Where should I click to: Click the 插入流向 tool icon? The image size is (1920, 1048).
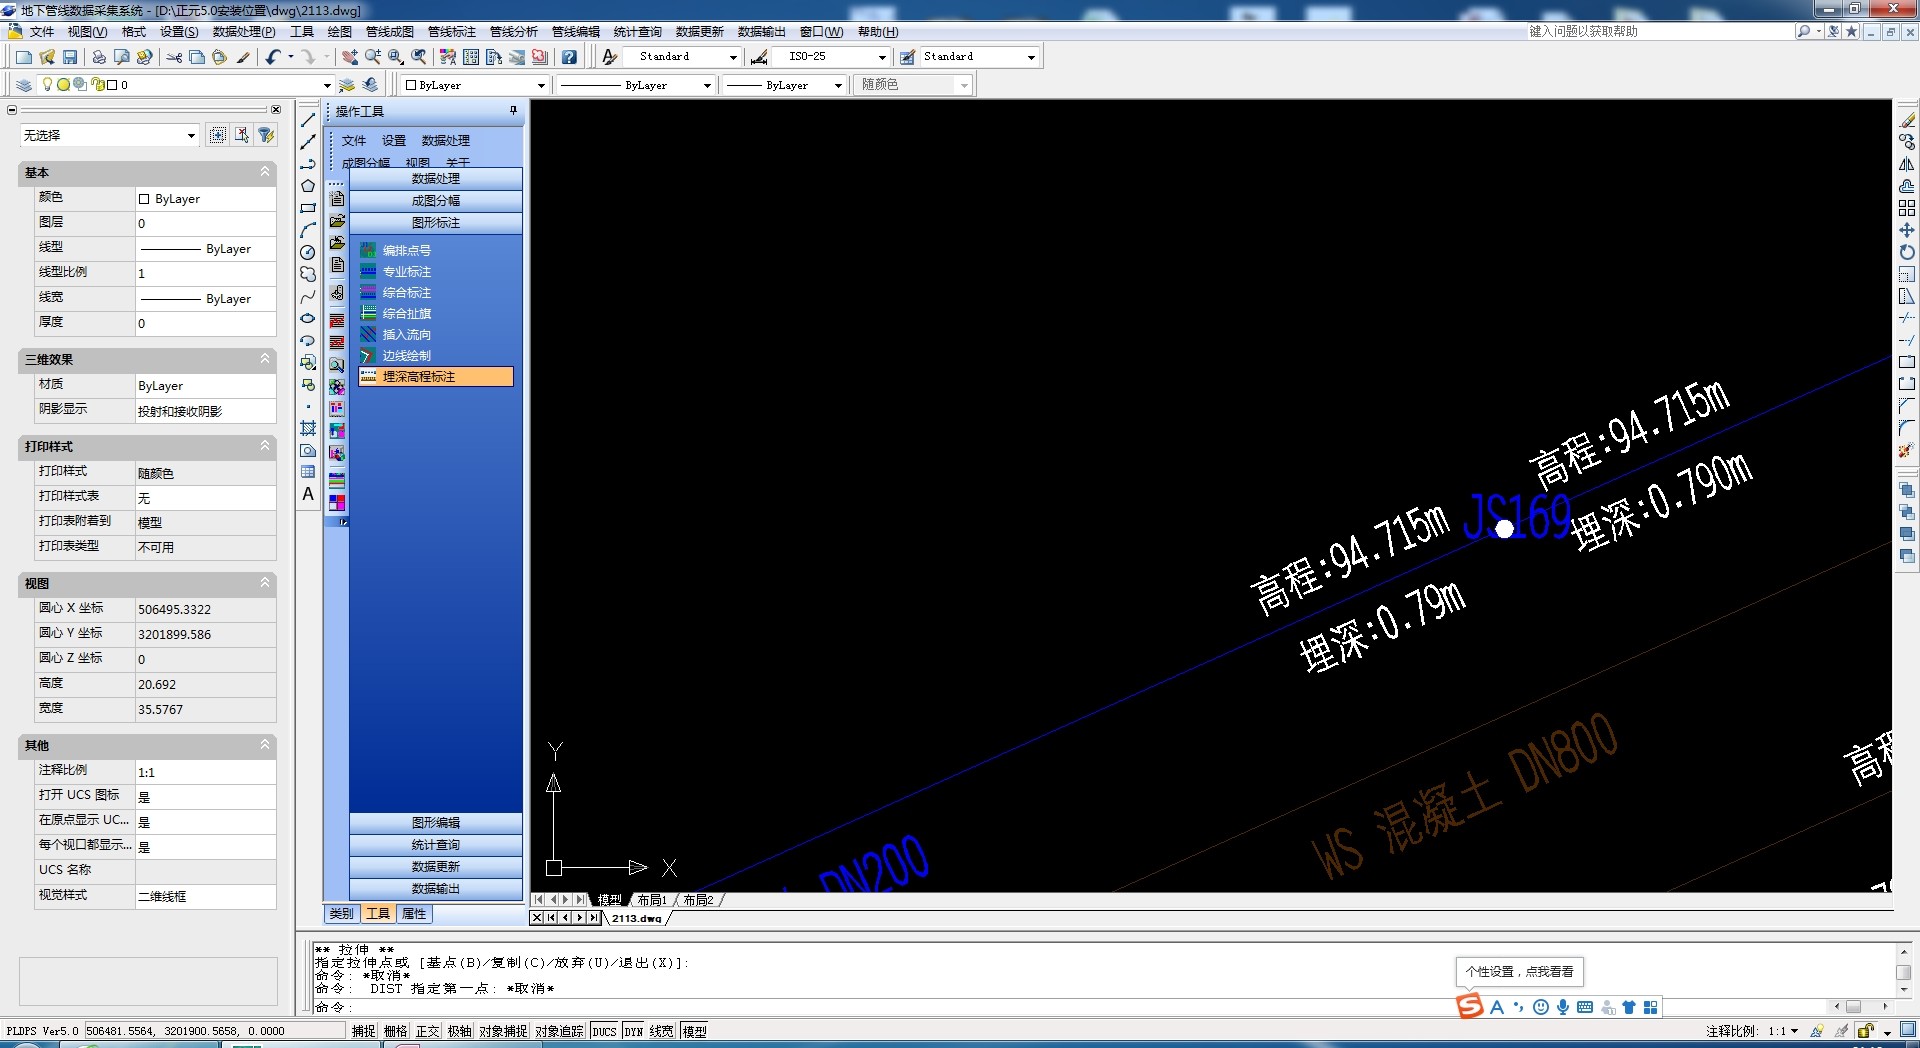368,335
